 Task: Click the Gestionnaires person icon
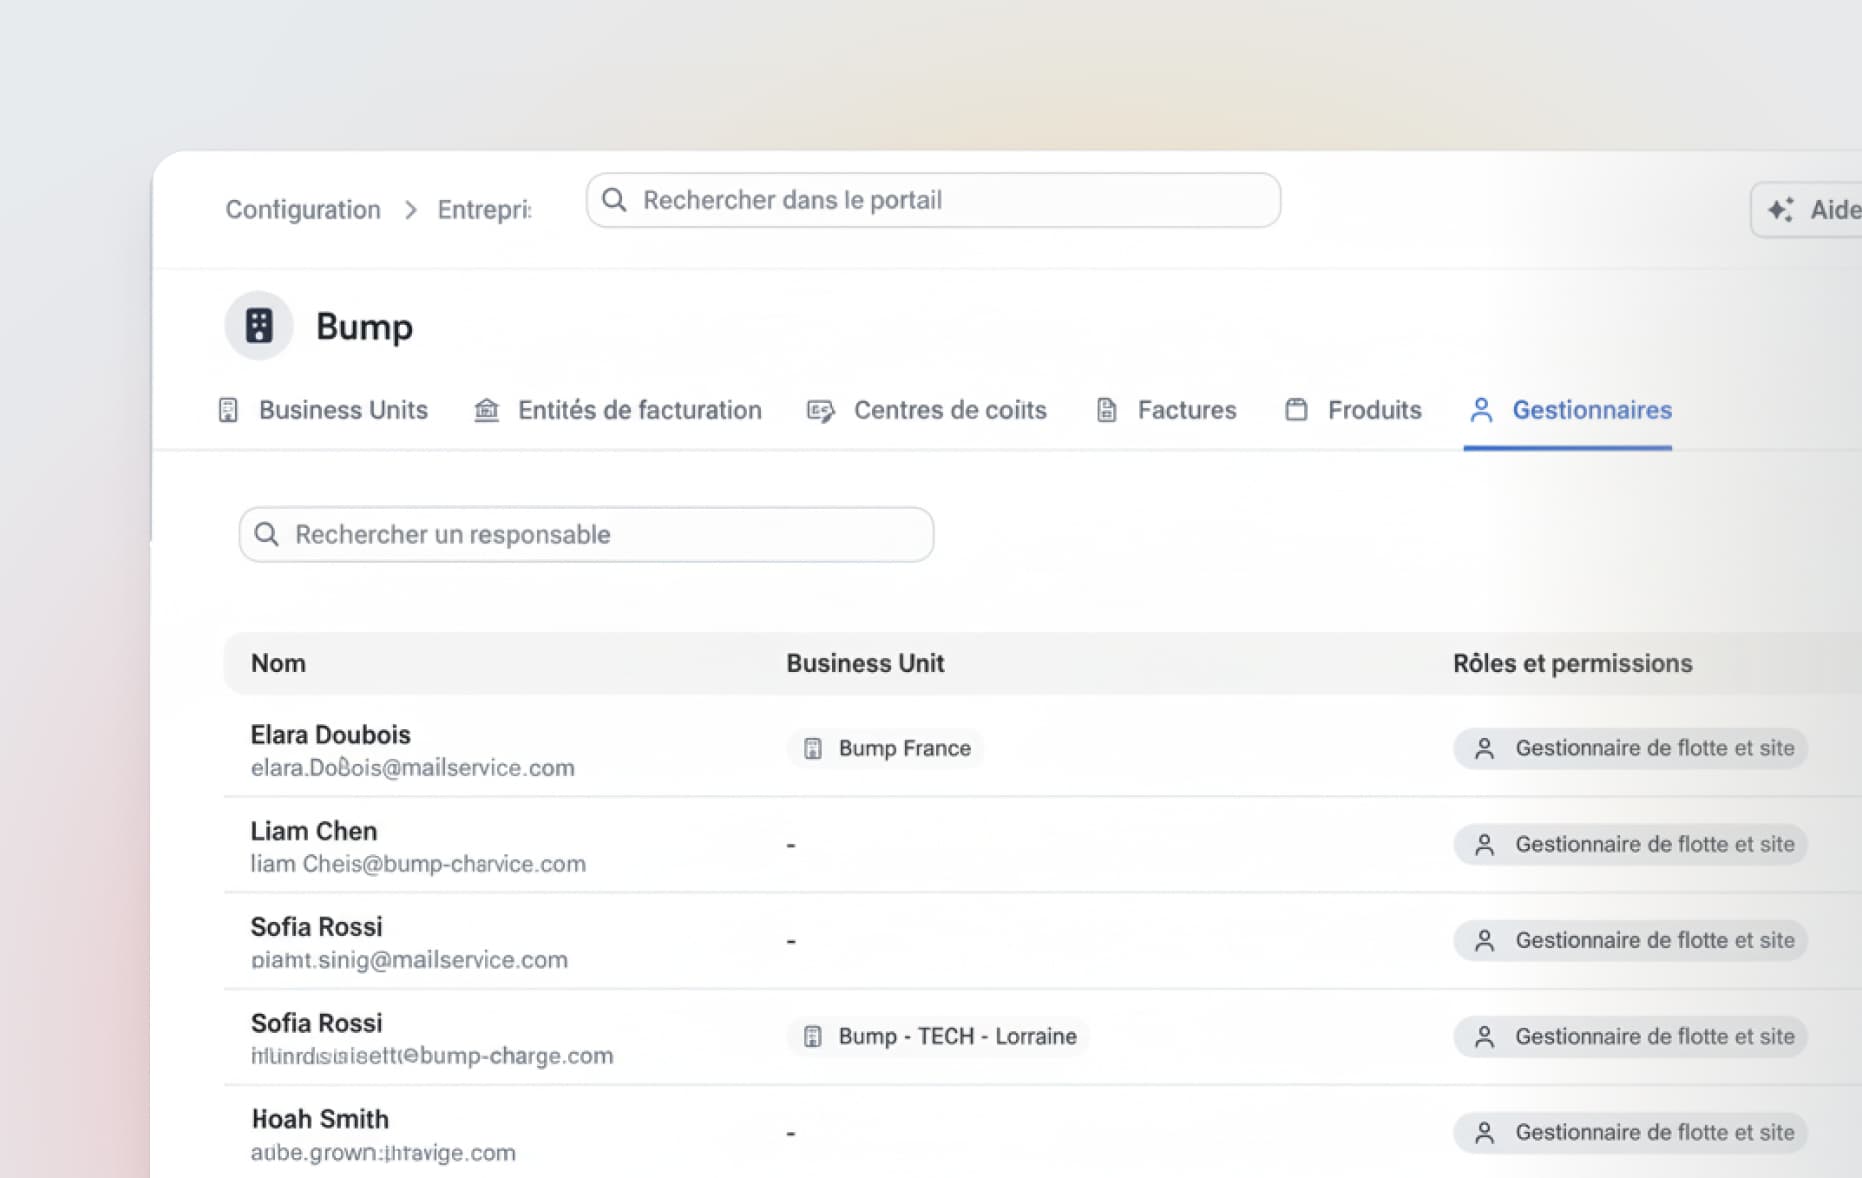[1481, 410]
